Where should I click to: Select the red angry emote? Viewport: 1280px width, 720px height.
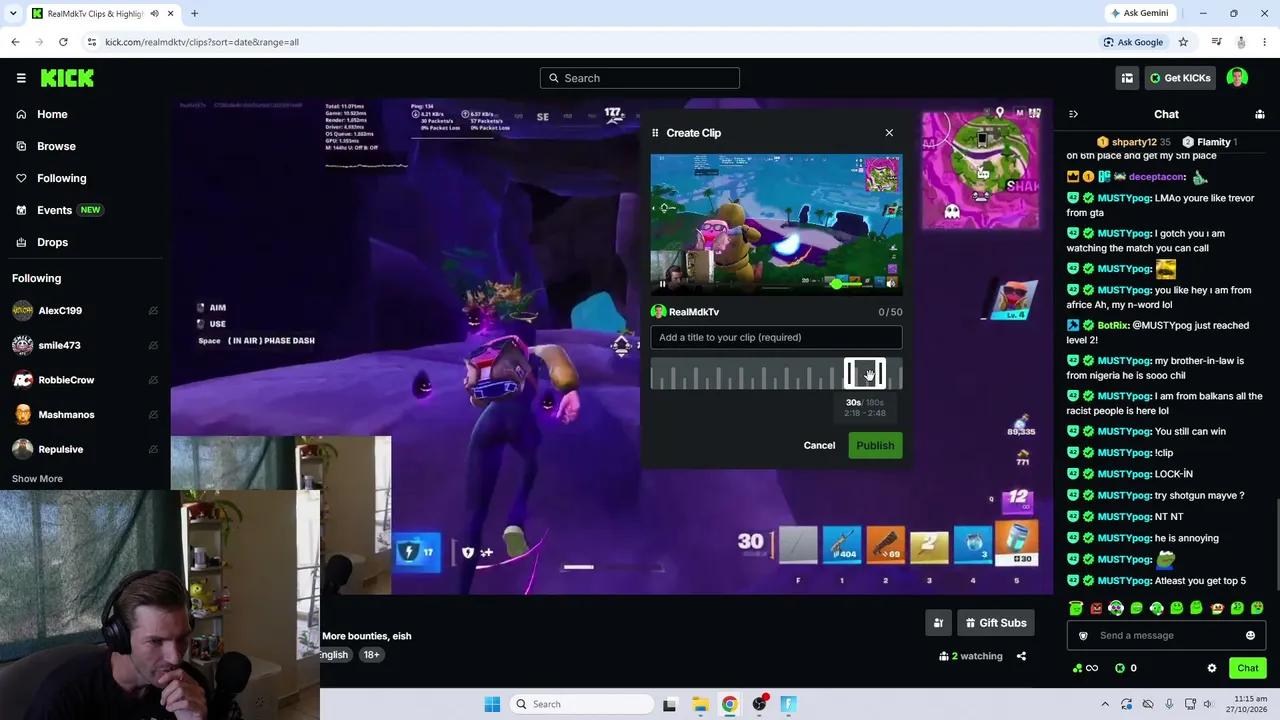pos(1096,608)
